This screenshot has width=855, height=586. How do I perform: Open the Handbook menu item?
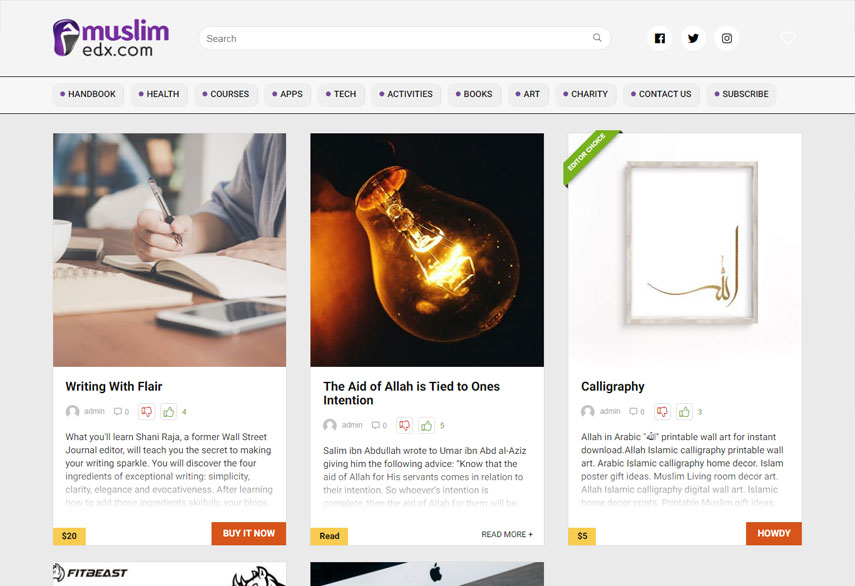point(88,94)
